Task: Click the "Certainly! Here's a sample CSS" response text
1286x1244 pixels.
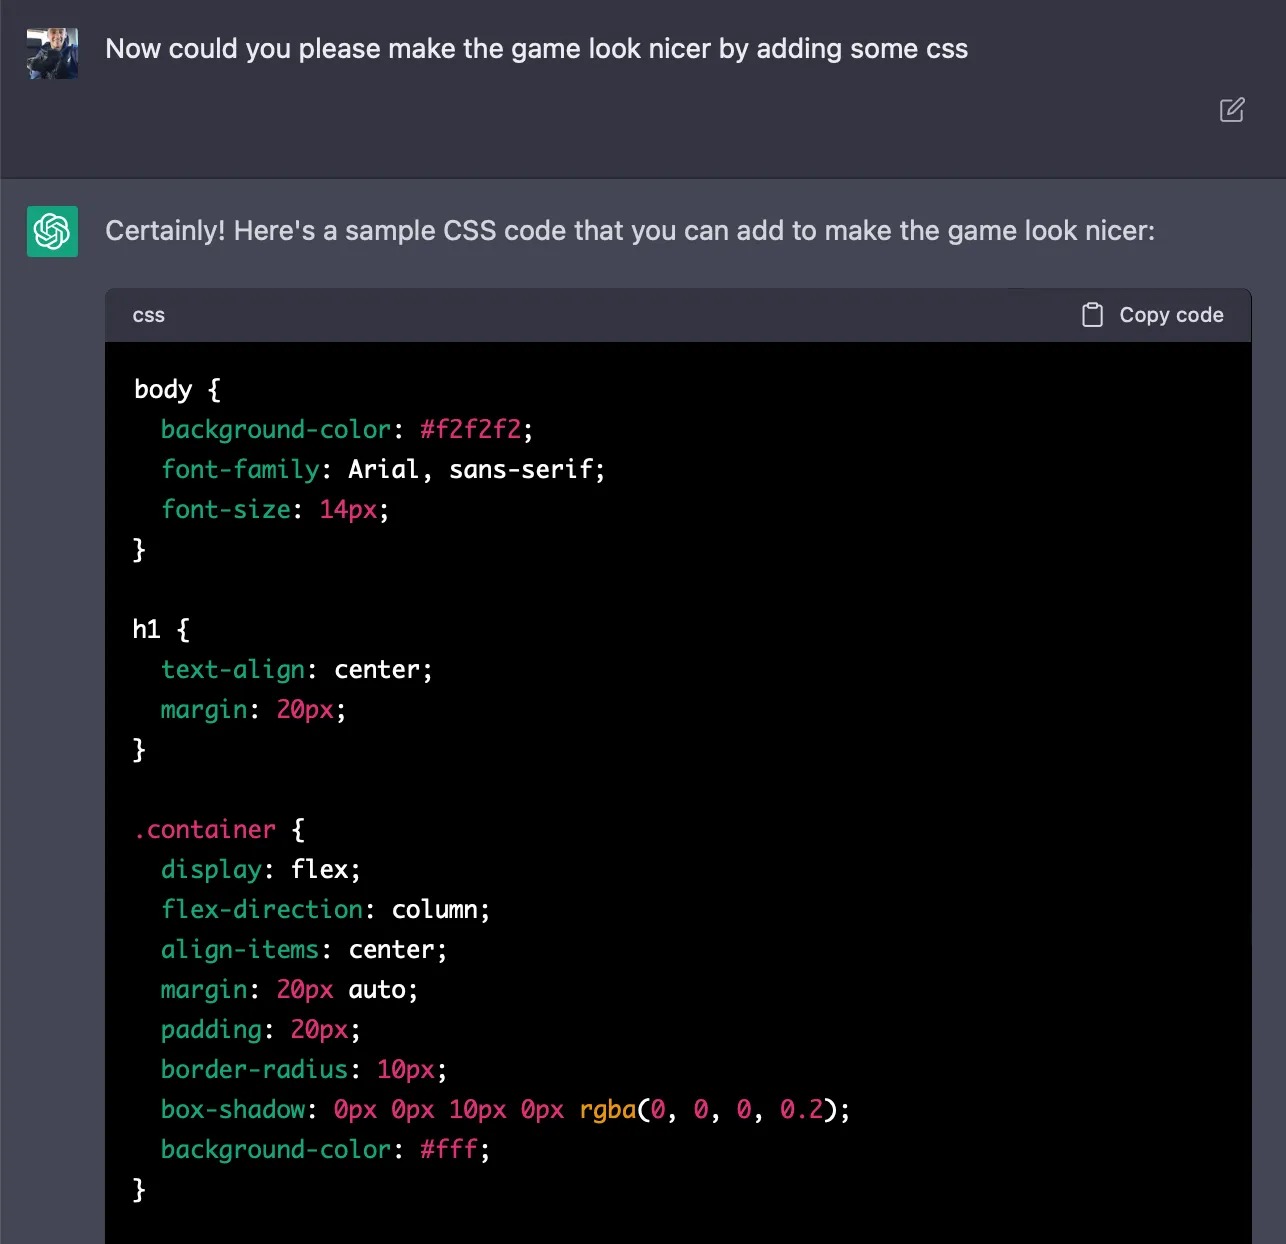Action: 629,231
